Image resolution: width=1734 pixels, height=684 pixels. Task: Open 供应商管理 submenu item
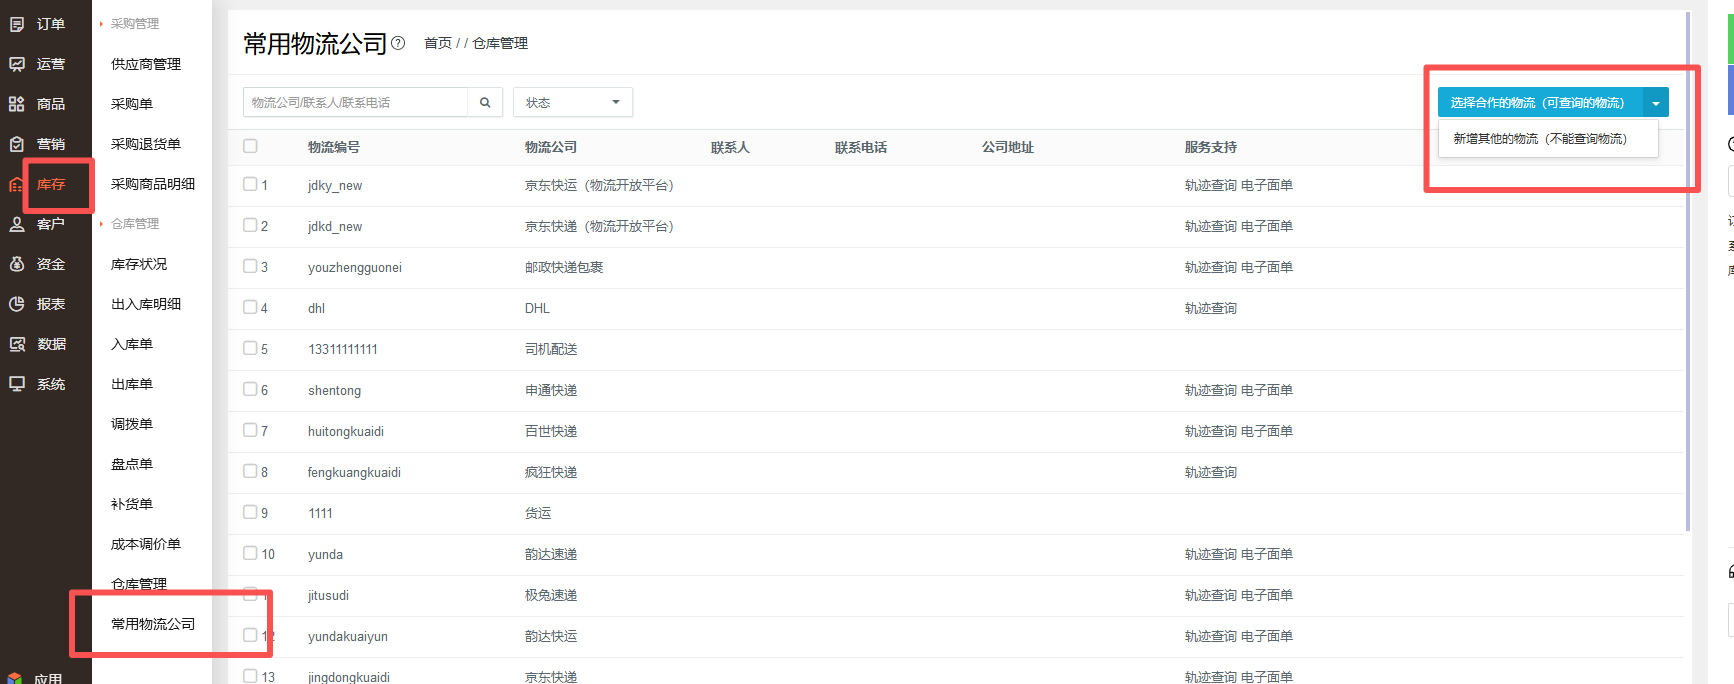146,64
